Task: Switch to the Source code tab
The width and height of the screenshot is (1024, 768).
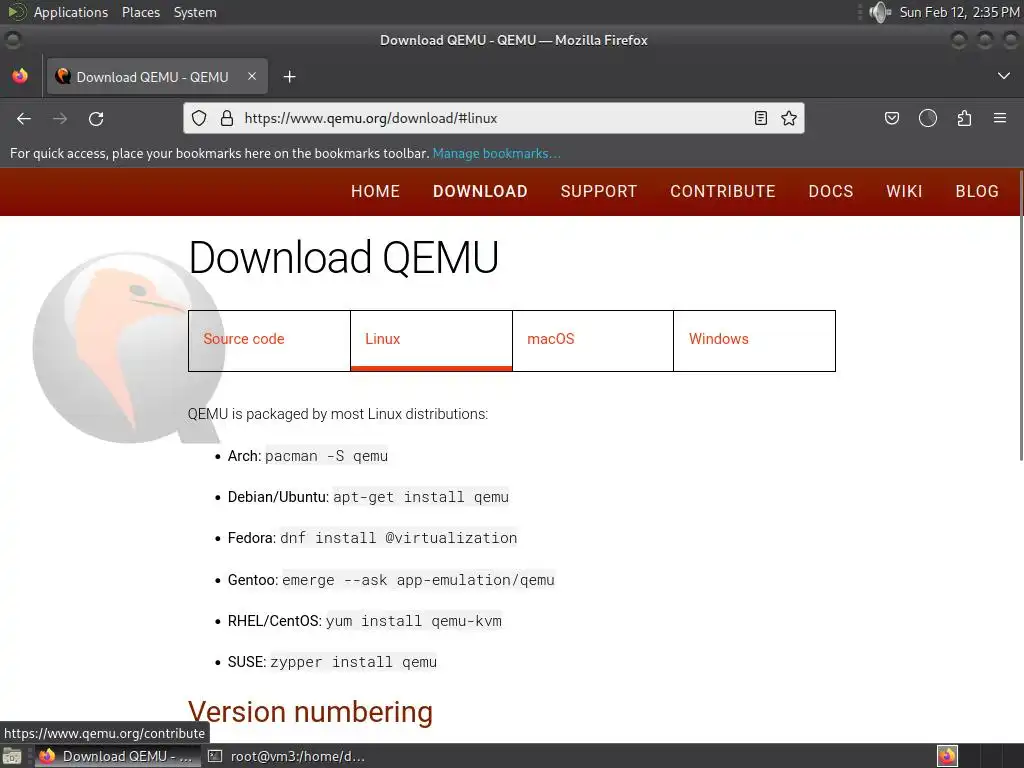Action: point(269,340)
